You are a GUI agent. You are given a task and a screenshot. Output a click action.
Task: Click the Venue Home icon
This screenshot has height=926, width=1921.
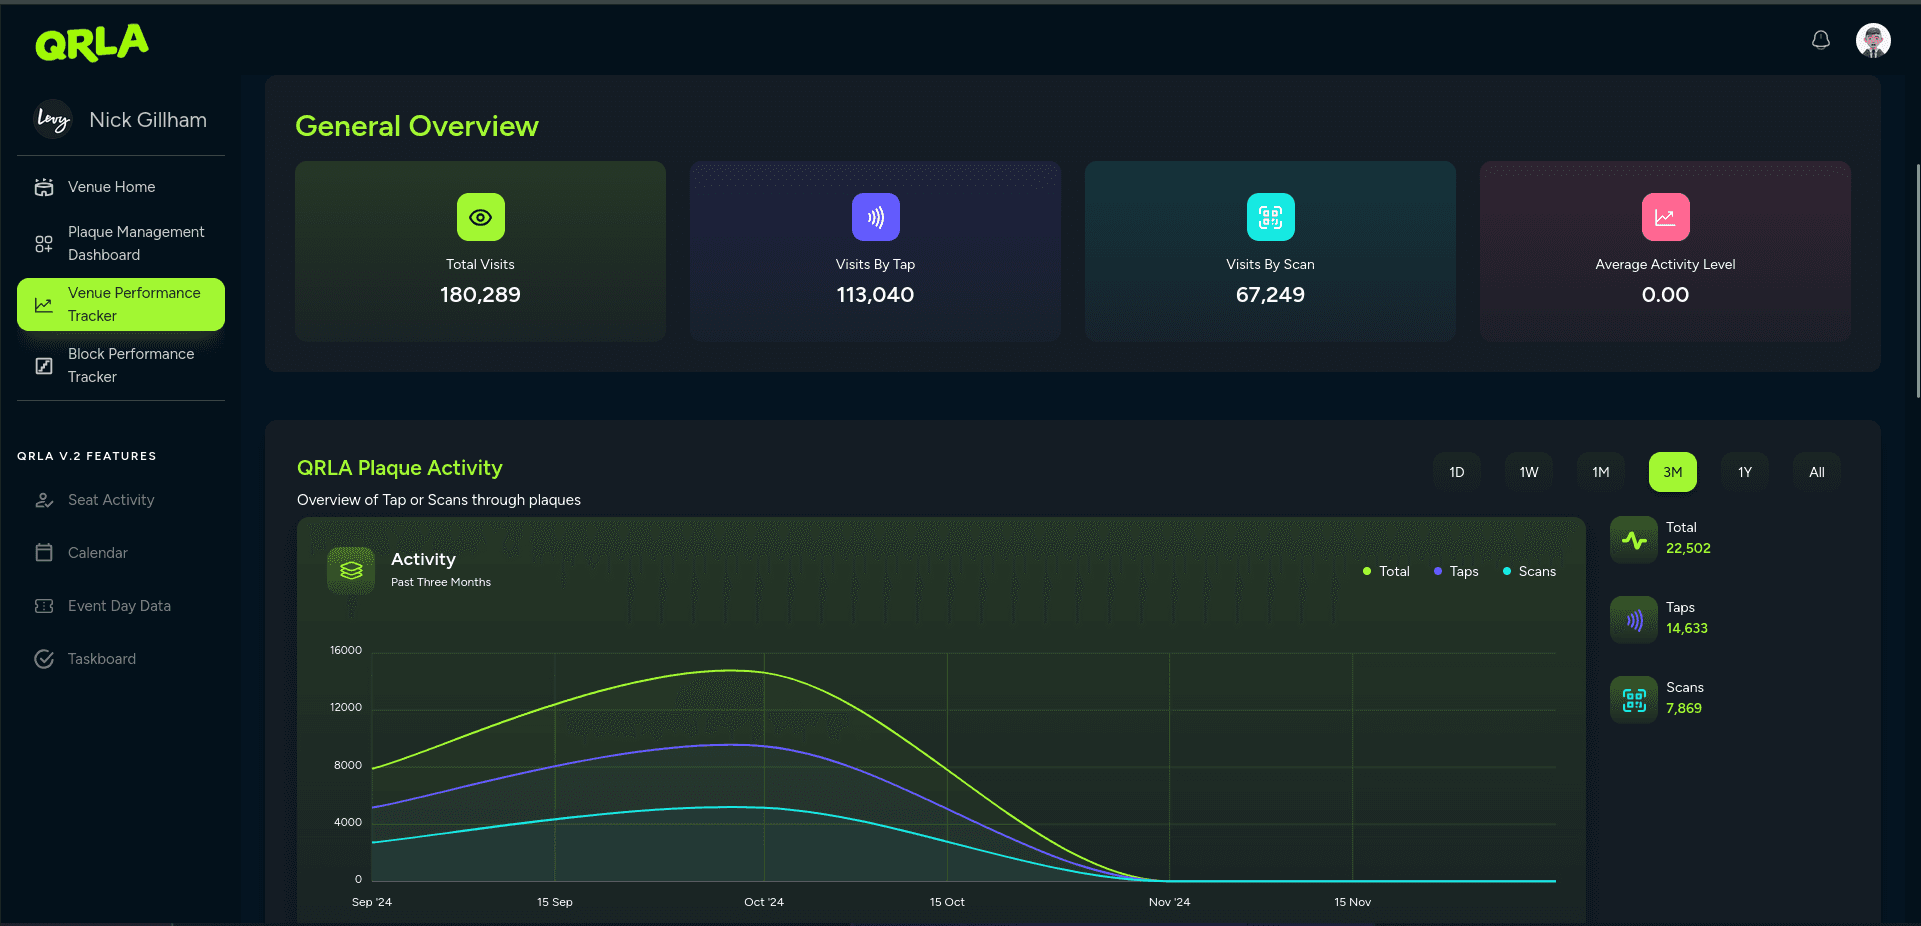click(44, 187)
